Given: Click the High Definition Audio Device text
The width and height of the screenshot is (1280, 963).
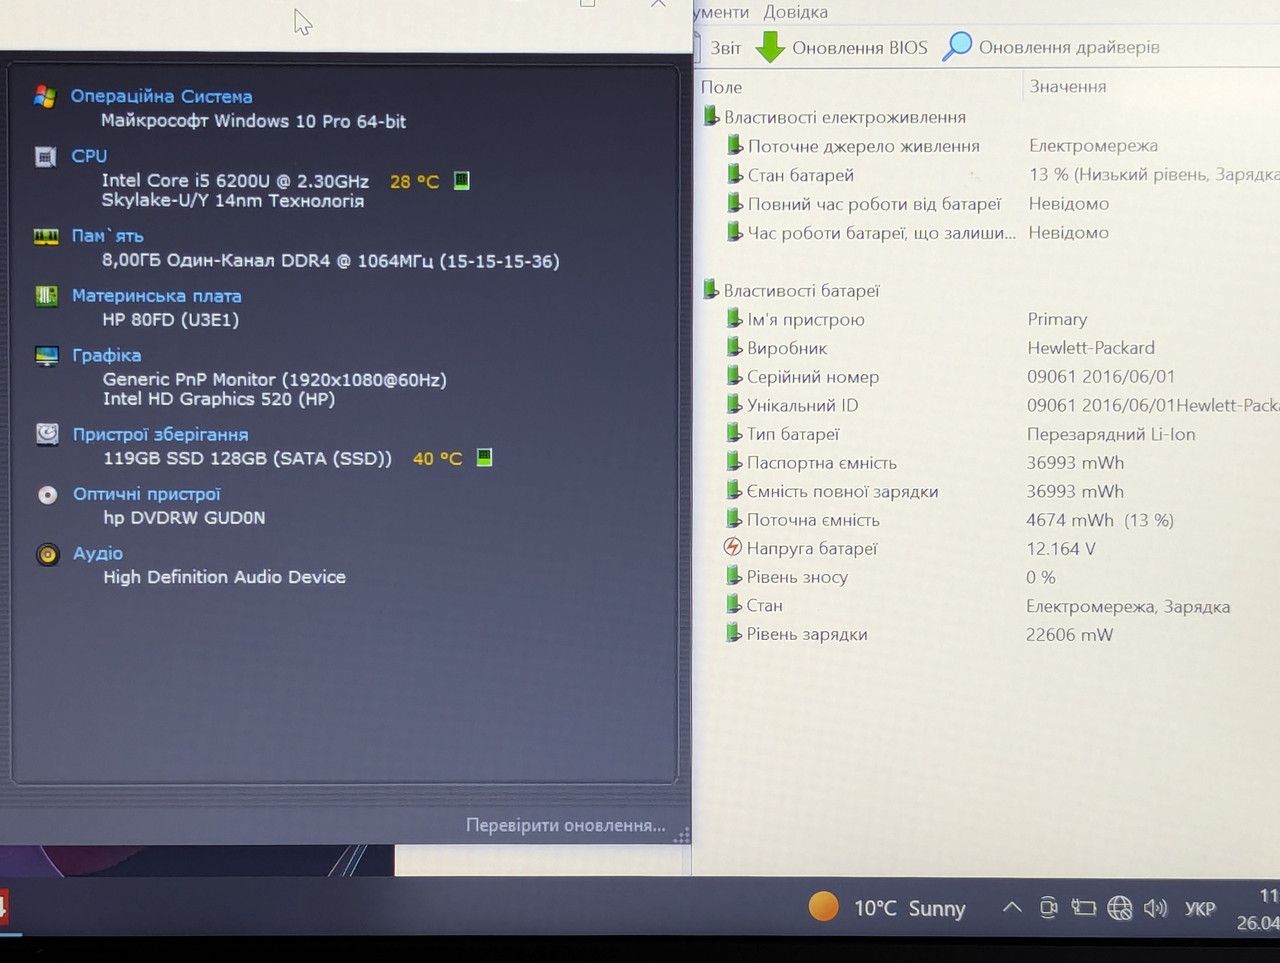Looking at the screenshot, I should point(225,577).
